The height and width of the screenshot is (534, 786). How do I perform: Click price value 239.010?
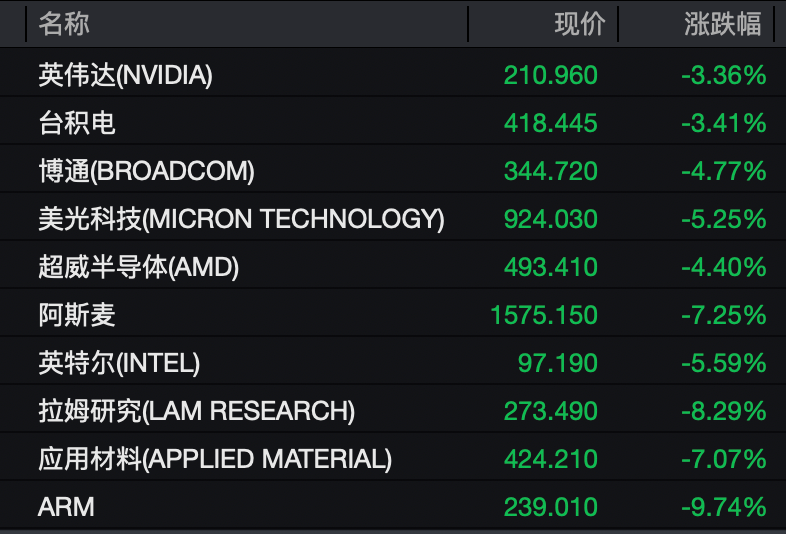pyautogui.click(x=550, y=507)
